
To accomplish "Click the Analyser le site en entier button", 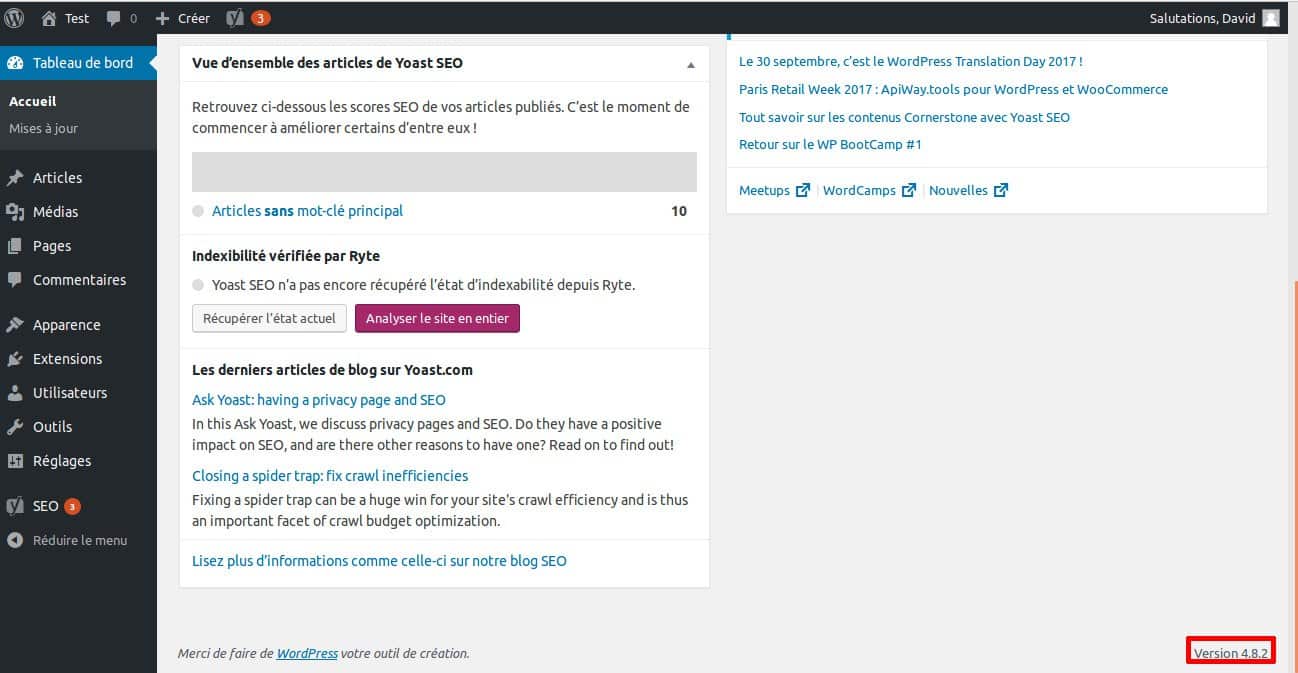I will [x=437, y=317].
